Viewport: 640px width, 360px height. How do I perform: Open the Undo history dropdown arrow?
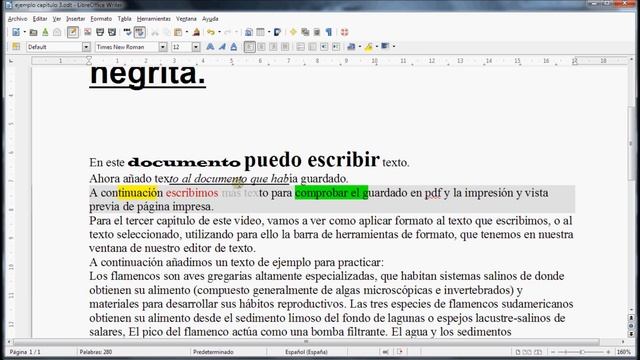[x=219, y=32]
